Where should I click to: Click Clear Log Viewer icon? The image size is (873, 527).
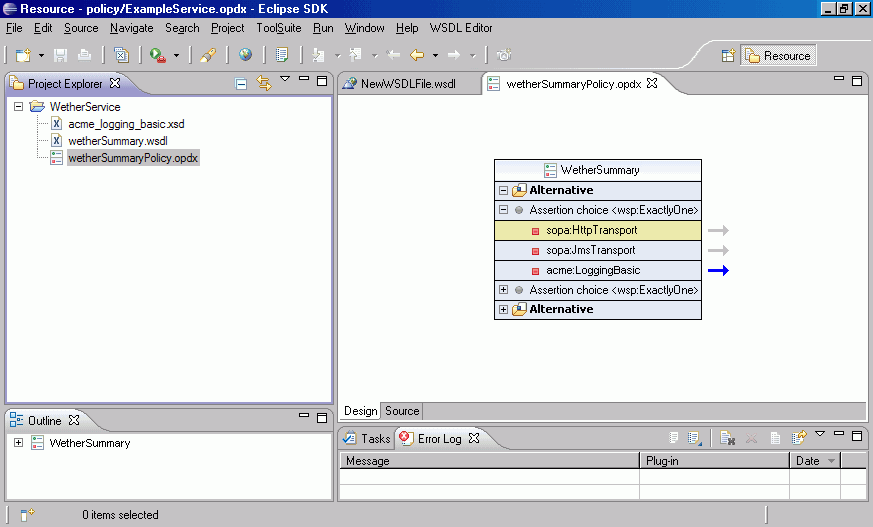[728, 439]
